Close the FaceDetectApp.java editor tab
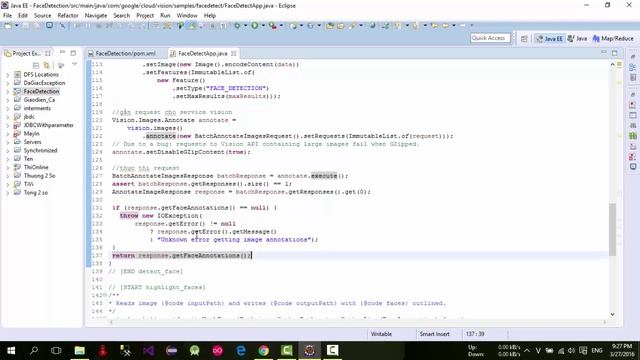The width and height of the screenshot is (640, 360). [234, 53]
